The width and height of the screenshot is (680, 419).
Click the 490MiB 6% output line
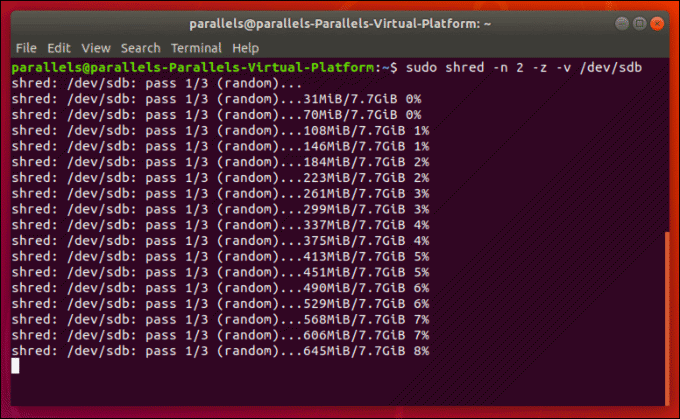click(220, 288)
